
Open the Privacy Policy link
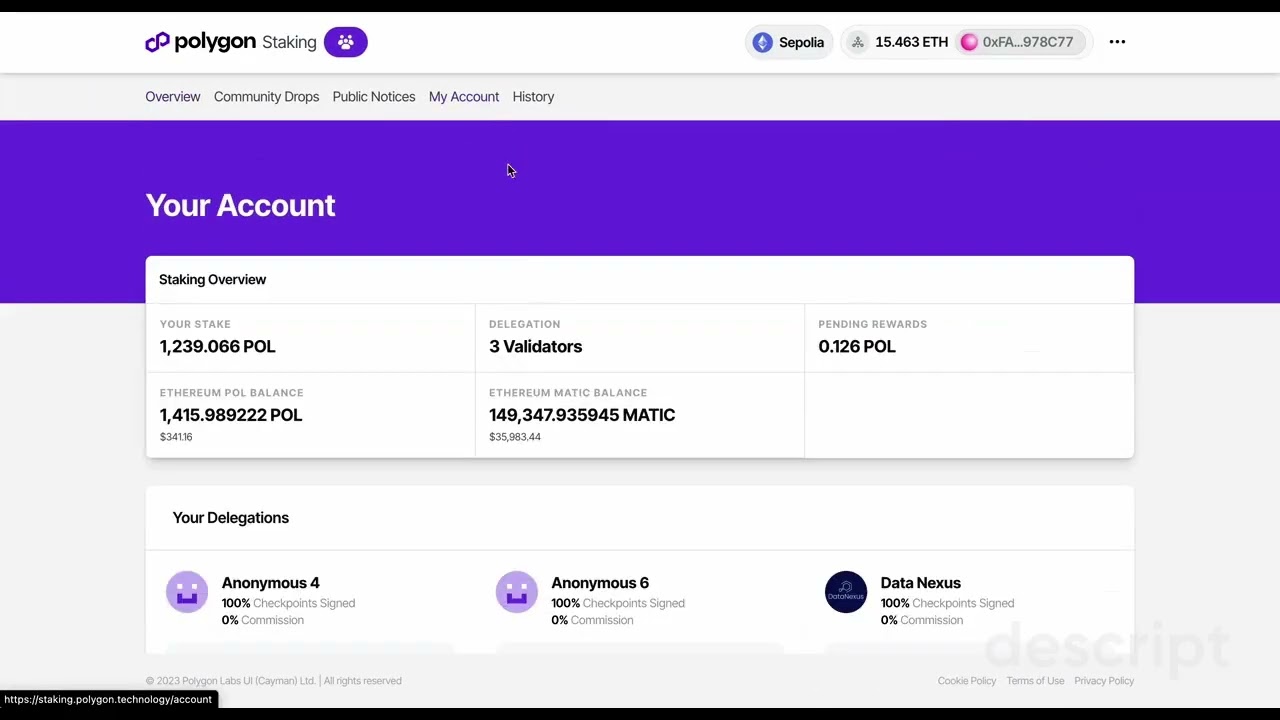tap(1104, 681)
